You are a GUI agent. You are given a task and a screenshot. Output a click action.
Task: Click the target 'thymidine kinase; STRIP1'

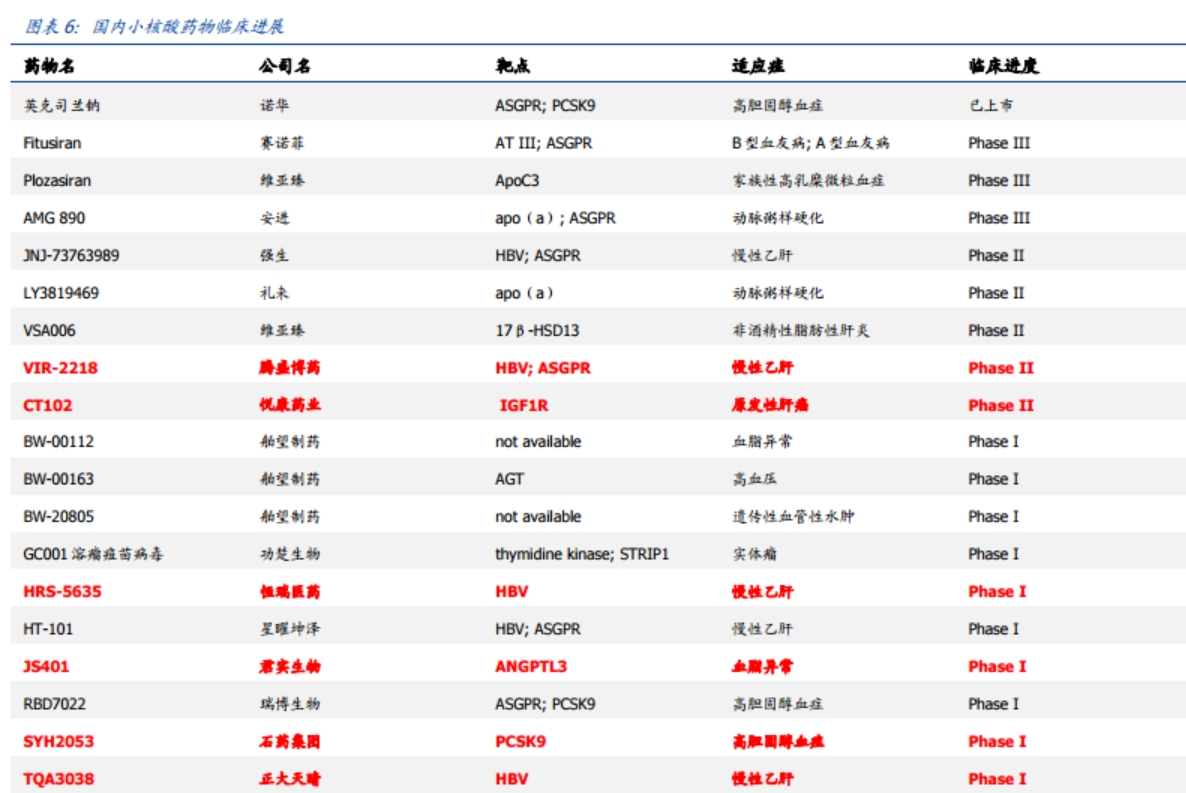point(582,555)
